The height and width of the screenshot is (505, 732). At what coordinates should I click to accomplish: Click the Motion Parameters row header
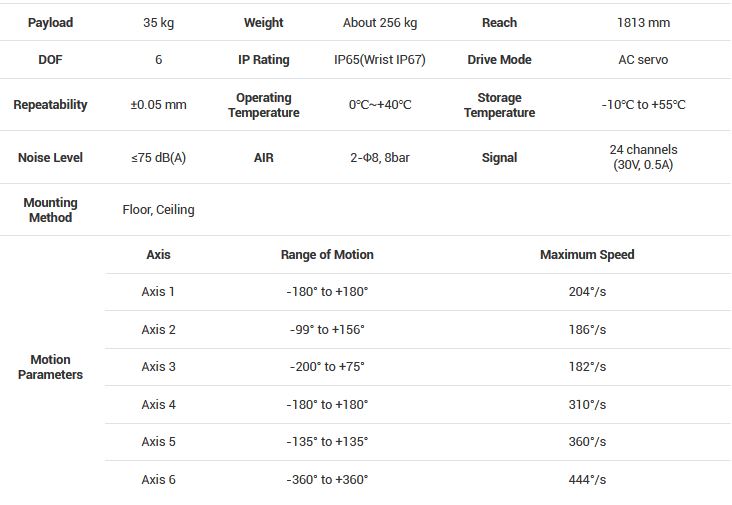click(50, 367)
